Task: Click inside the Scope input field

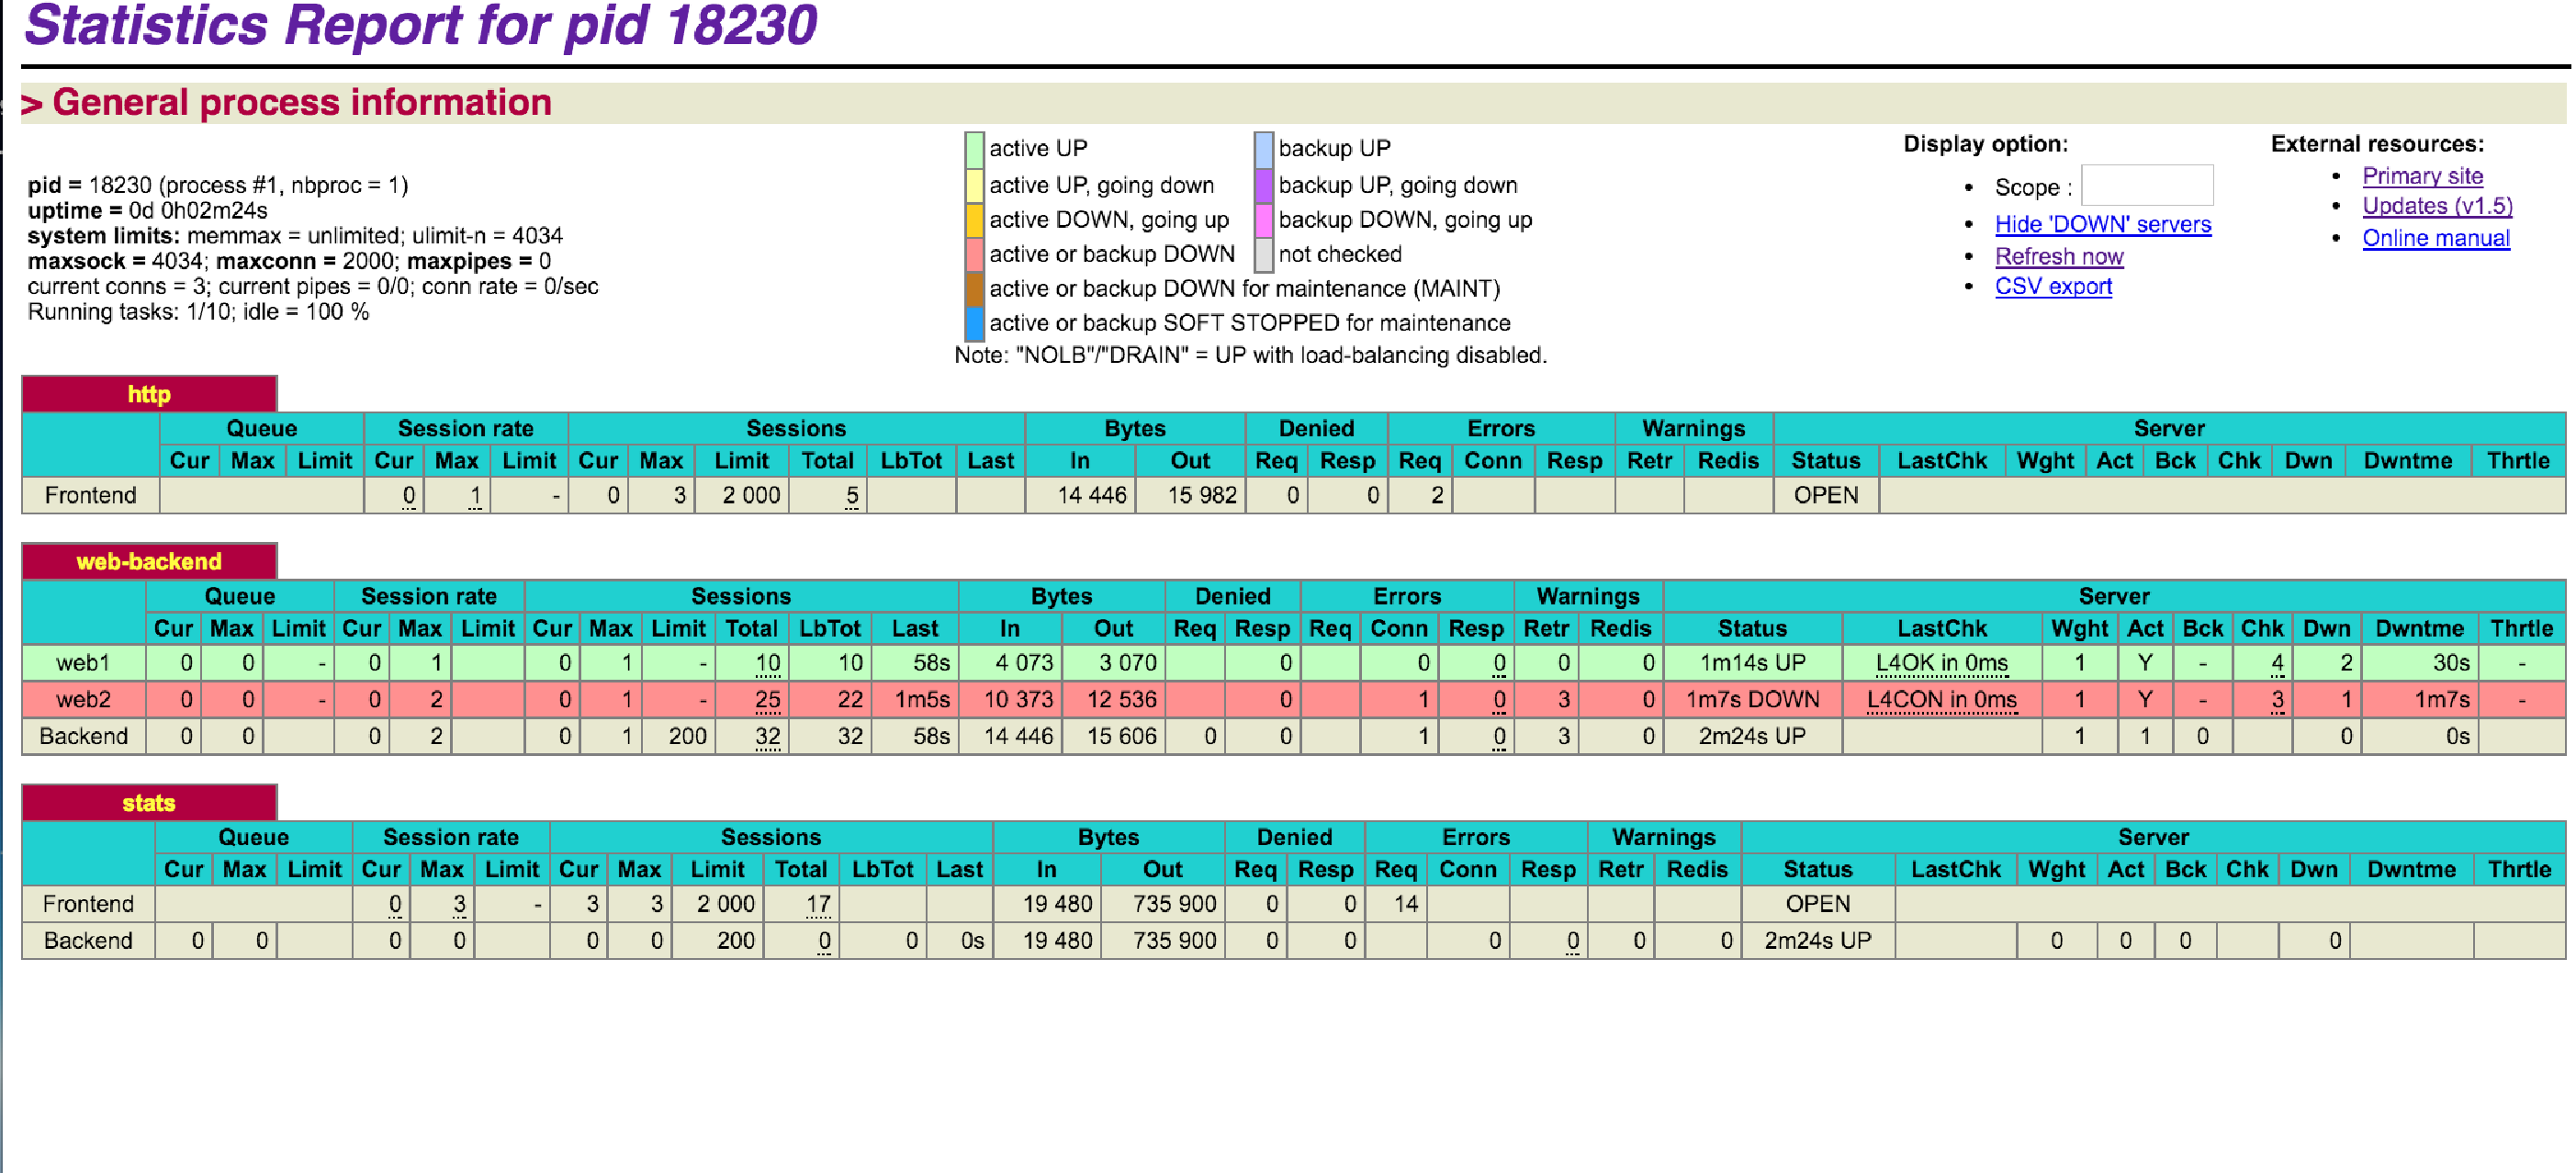Action: pos(2147,186)
